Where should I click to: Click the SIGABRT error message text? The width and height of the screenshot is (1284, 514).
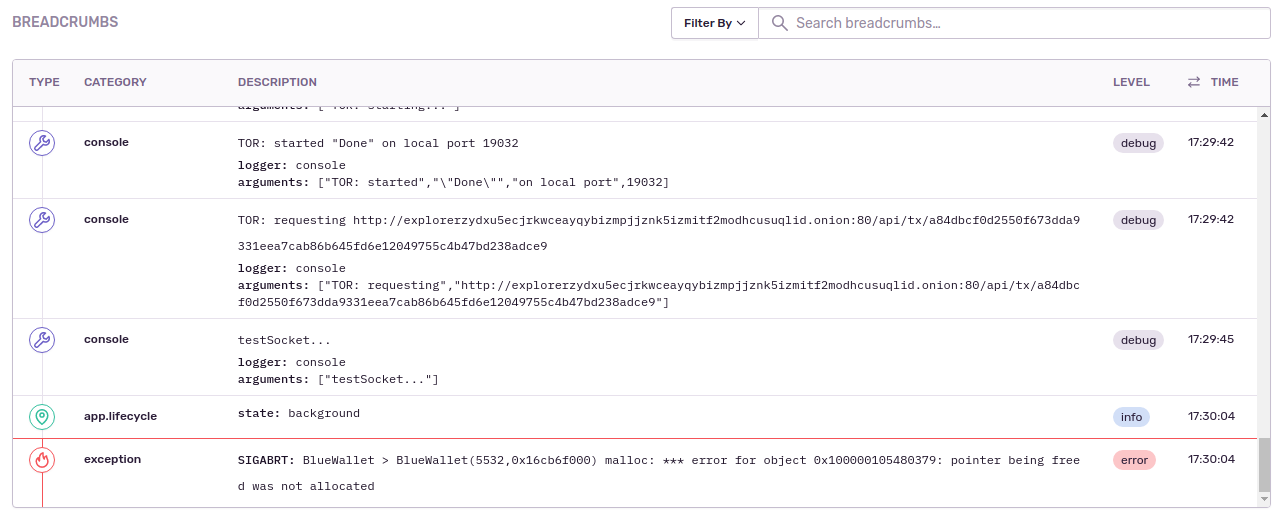pos(659,473)
